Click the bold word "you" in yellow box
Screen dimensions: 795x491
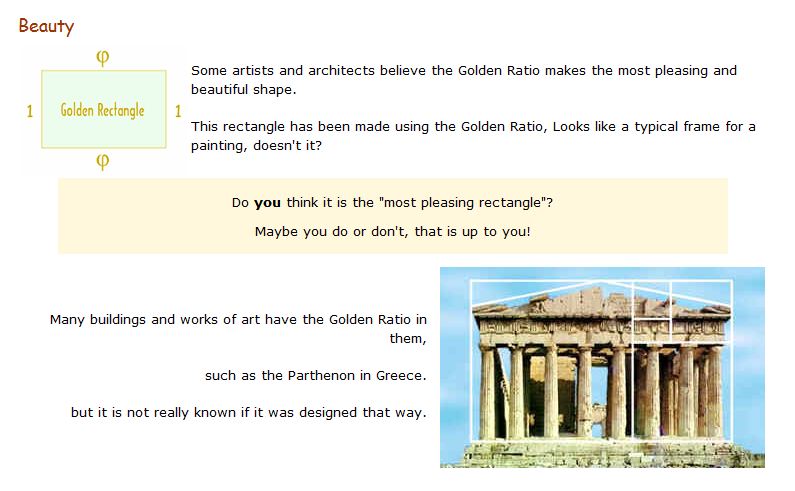pos(267,203)
